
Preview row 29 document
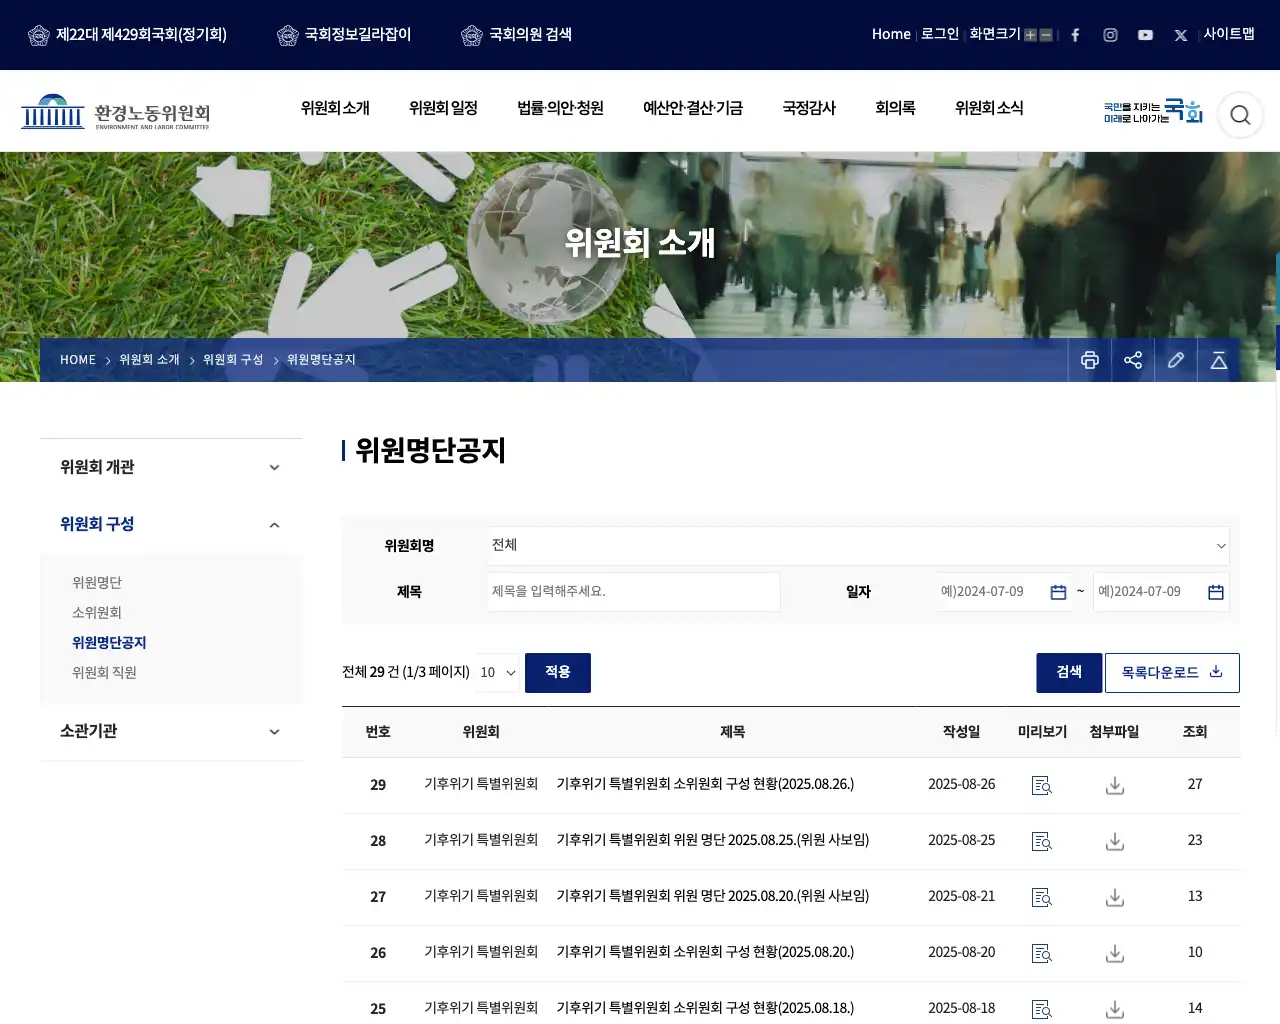(1042, 786)
